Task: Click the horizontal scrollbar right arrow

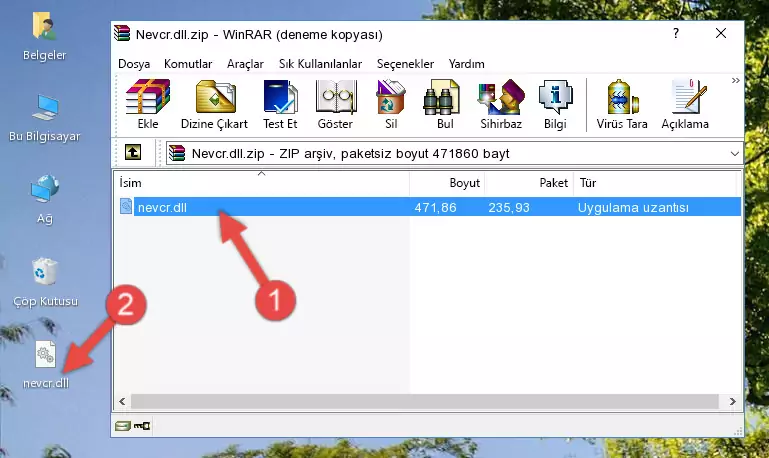Action: tap(732, 401)
